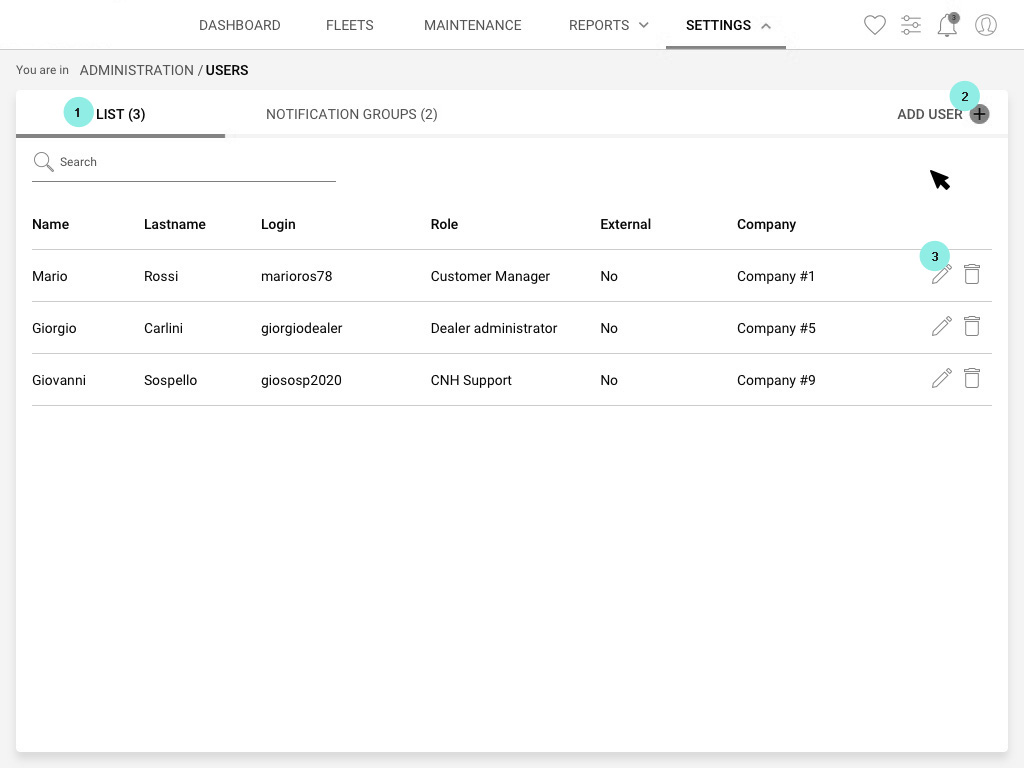Select login marioros78
The height and width of the screenshot is (768, 1024).
point(296,276)
